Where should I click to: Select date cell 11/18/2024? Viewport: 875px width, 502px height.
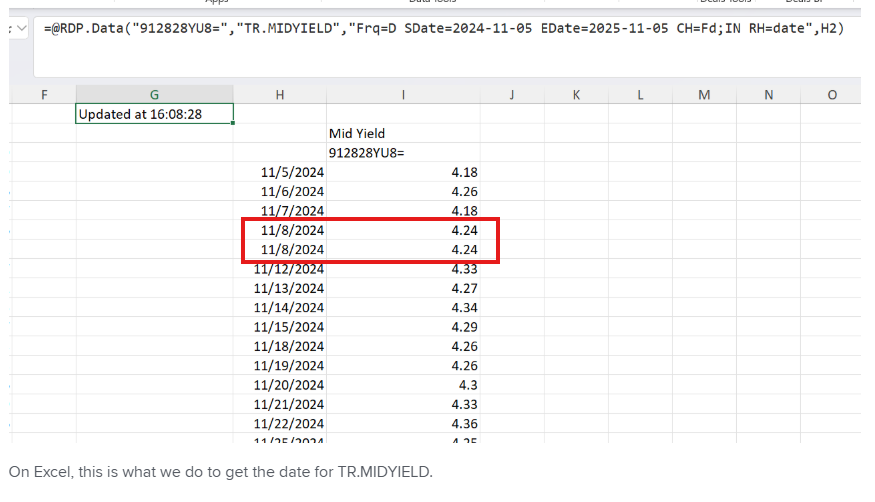[x=280, y=346]
